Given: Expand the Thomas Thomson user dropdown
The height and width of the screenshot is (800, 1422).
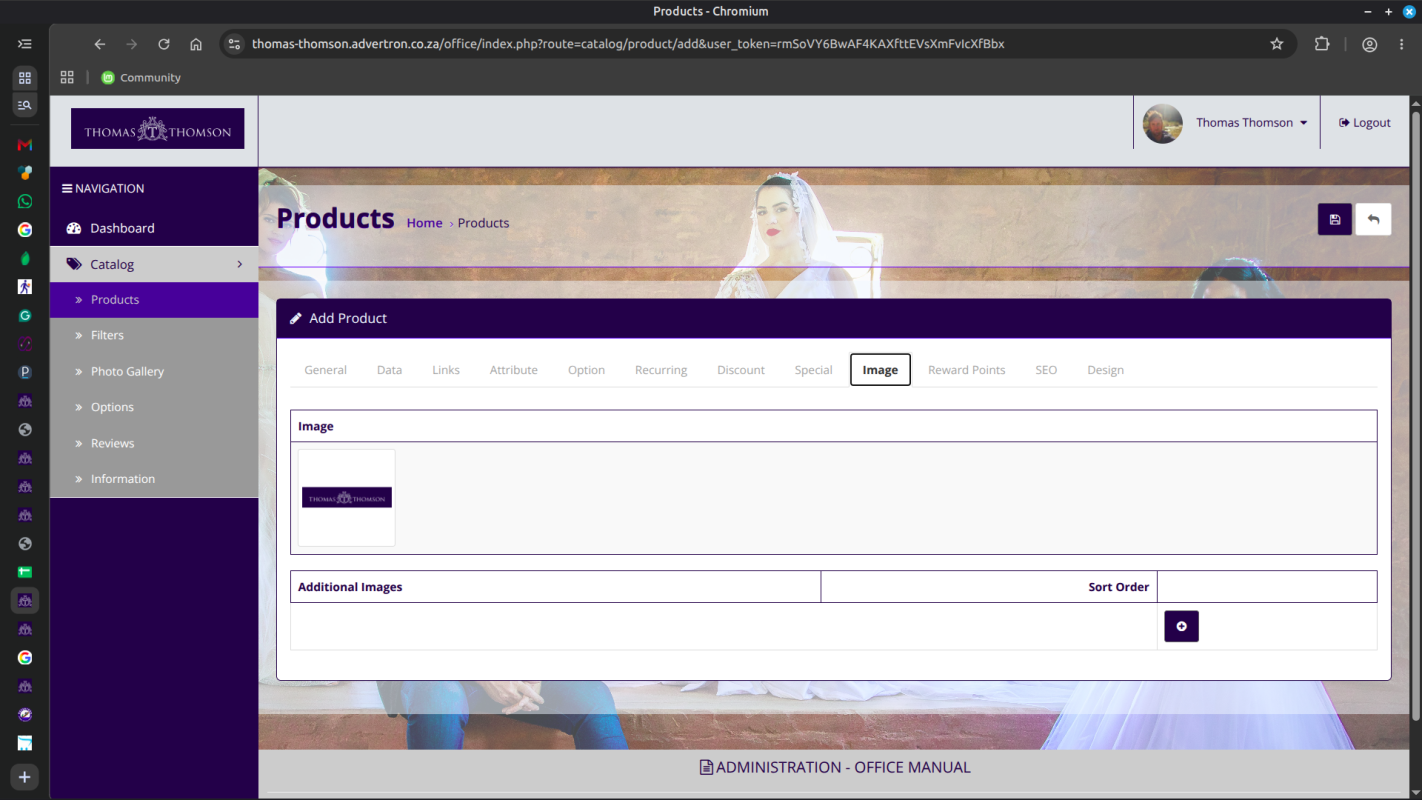Looking at the screenshot, I should point(1251,123).
